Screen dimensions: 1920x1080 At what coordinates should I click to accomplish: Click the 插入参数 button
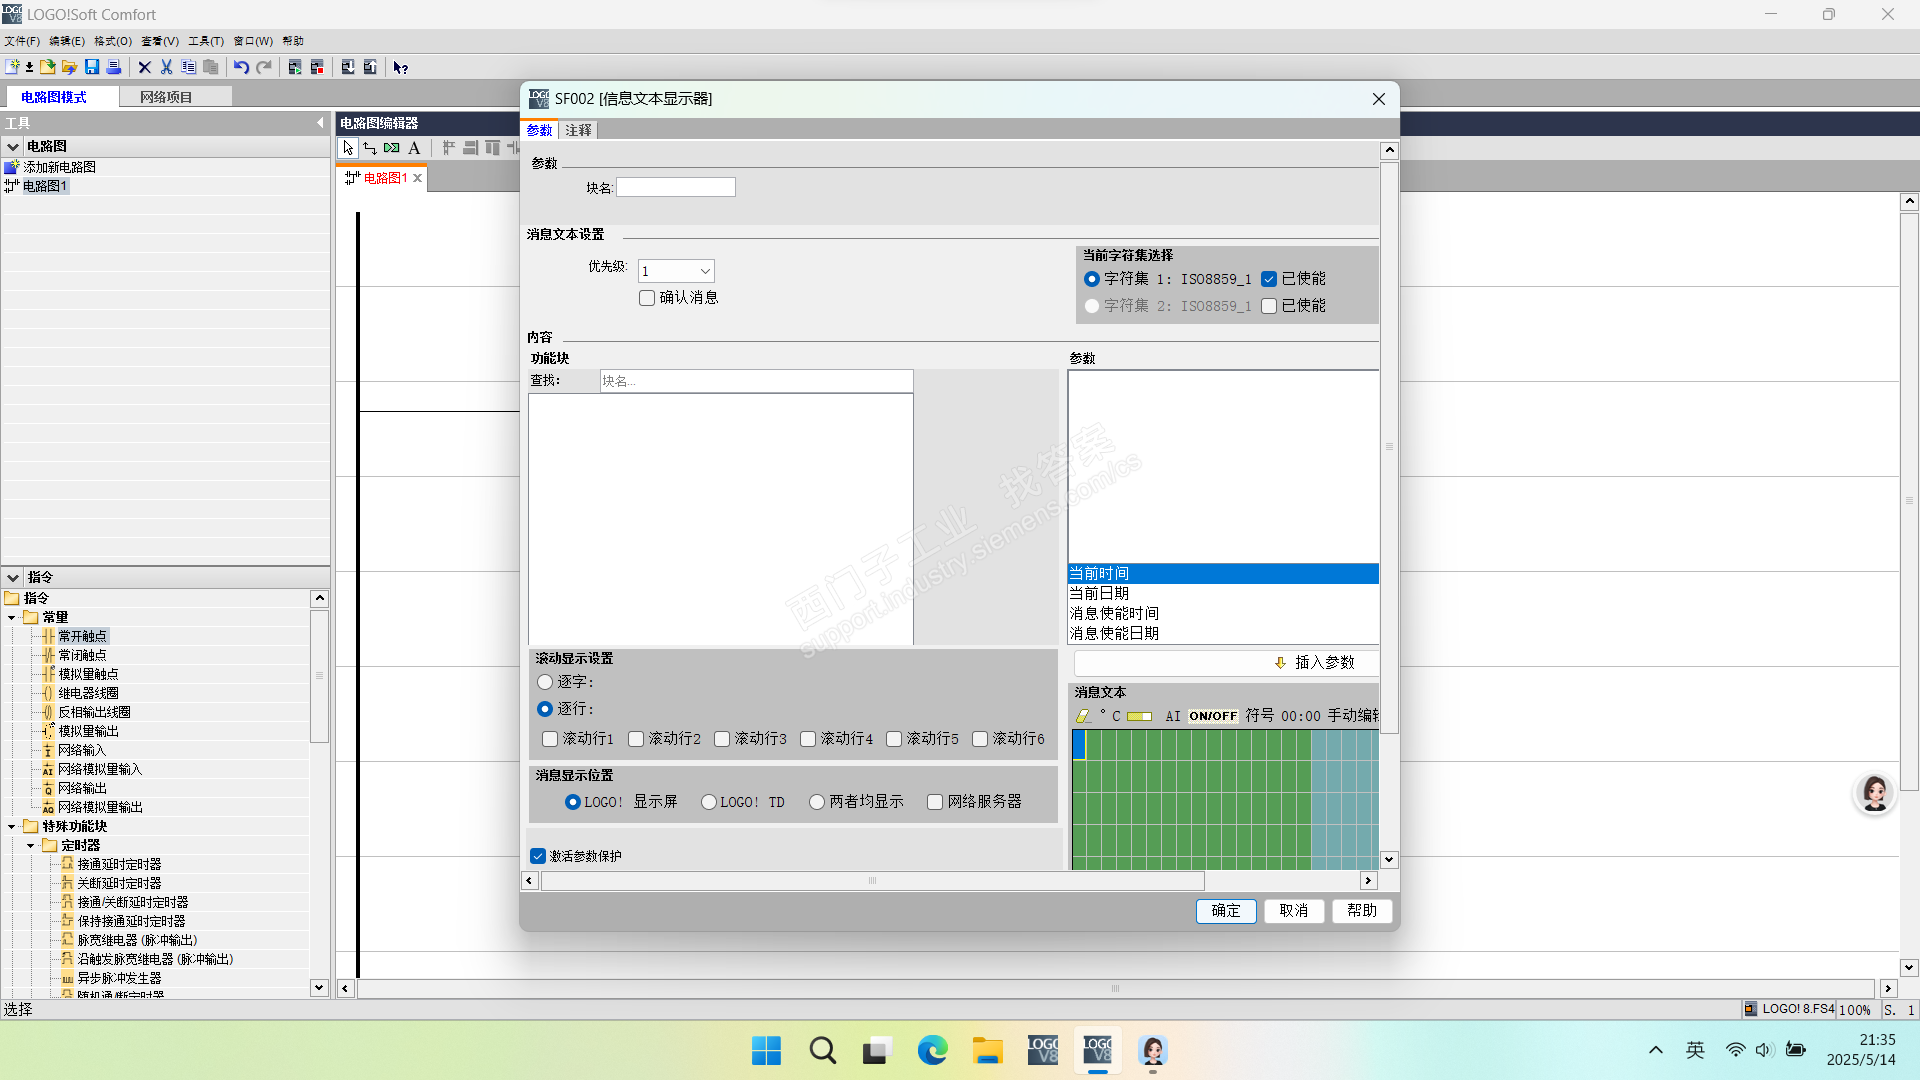point(1314,662)
